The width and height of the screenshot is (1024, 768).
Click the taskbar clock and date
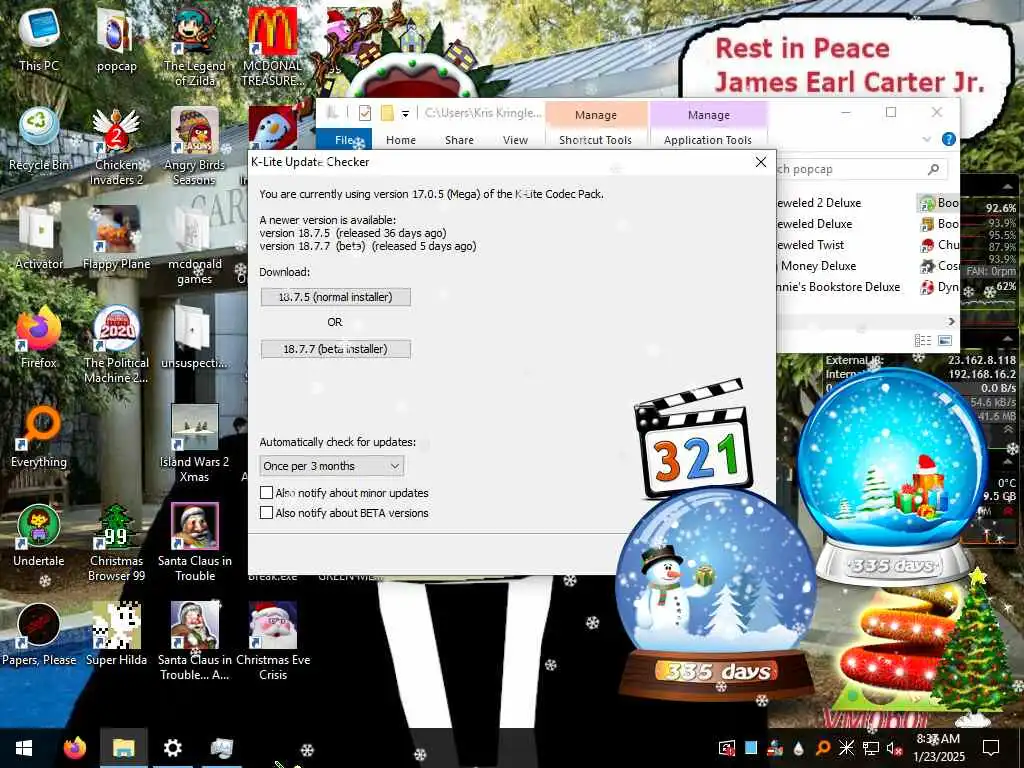[x=938, y=748]
